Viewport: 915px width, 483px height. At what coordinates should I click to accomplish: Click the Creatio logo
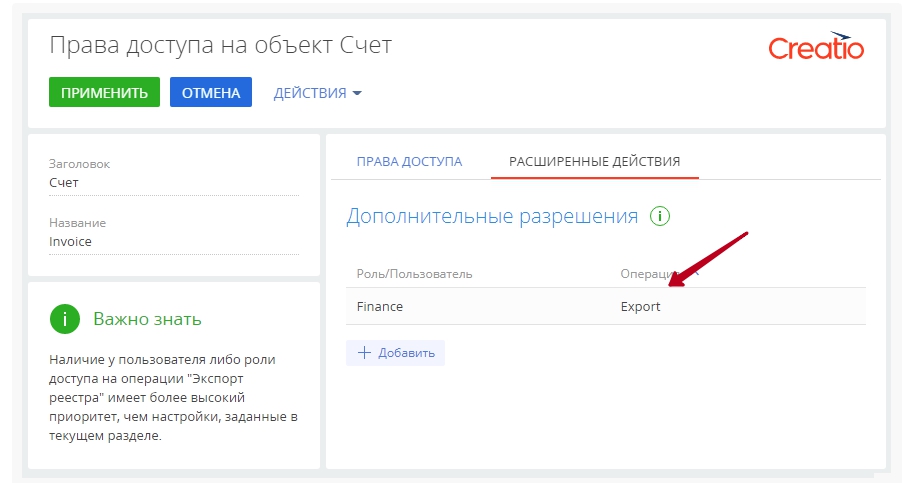coord(816,48)
